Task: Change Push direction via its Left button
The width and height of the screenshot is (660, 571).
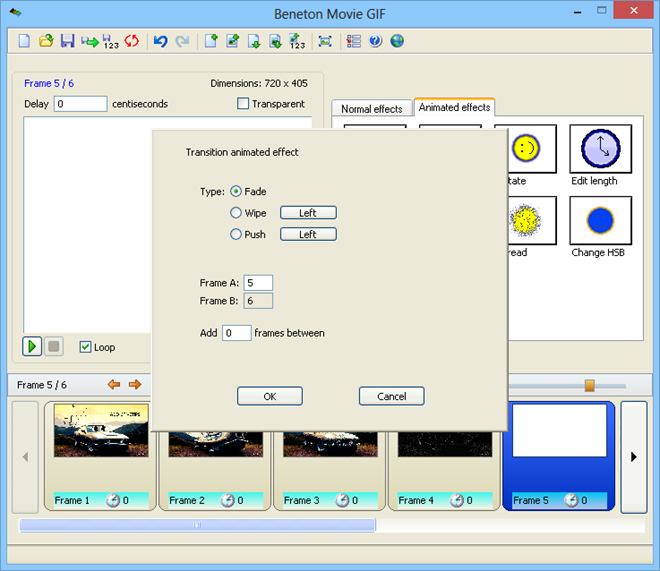Action: tap(308, 234)
